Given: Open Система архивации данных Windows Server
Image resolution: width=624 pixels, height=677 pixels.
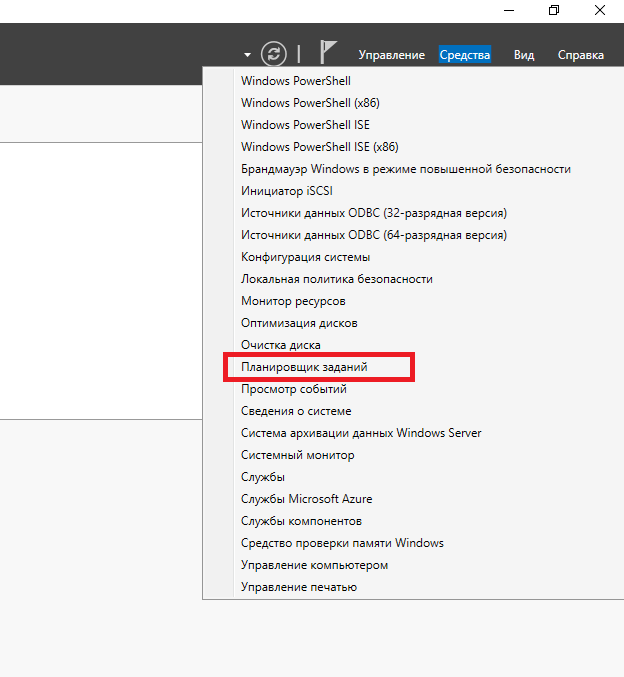Looking at the screenshot, I should (x=360, y=433).
